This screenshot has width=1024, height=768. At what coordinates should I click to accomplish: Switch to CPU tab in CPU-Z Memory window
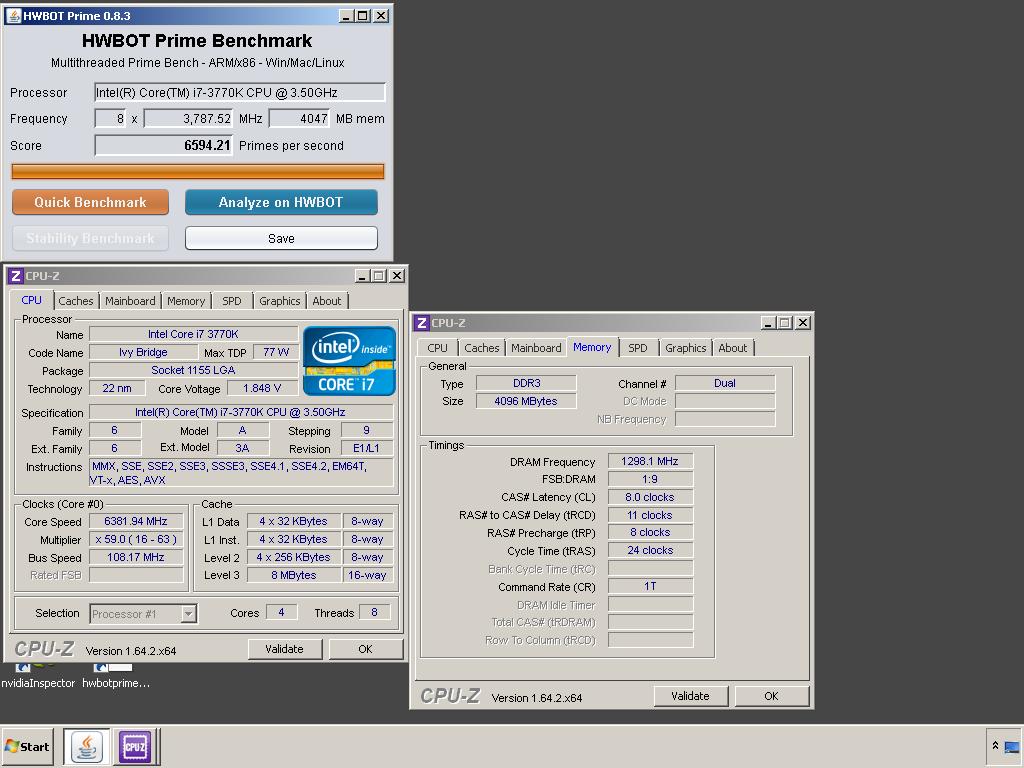point(438,348)
